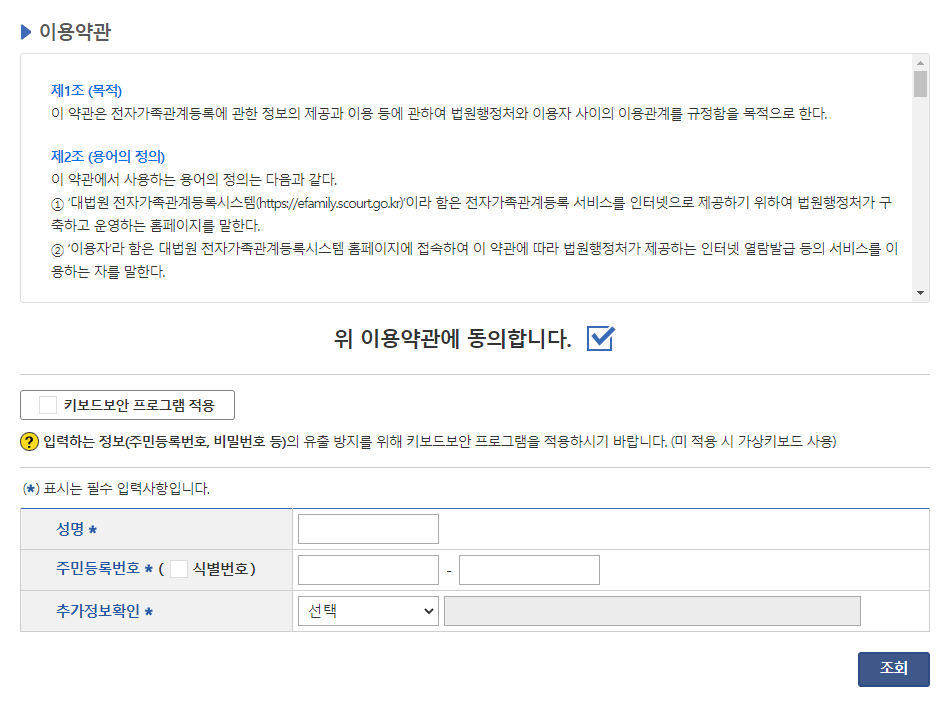
Task: Click the 제1조 (목적) heading
Action: click(x=86, y=90)
